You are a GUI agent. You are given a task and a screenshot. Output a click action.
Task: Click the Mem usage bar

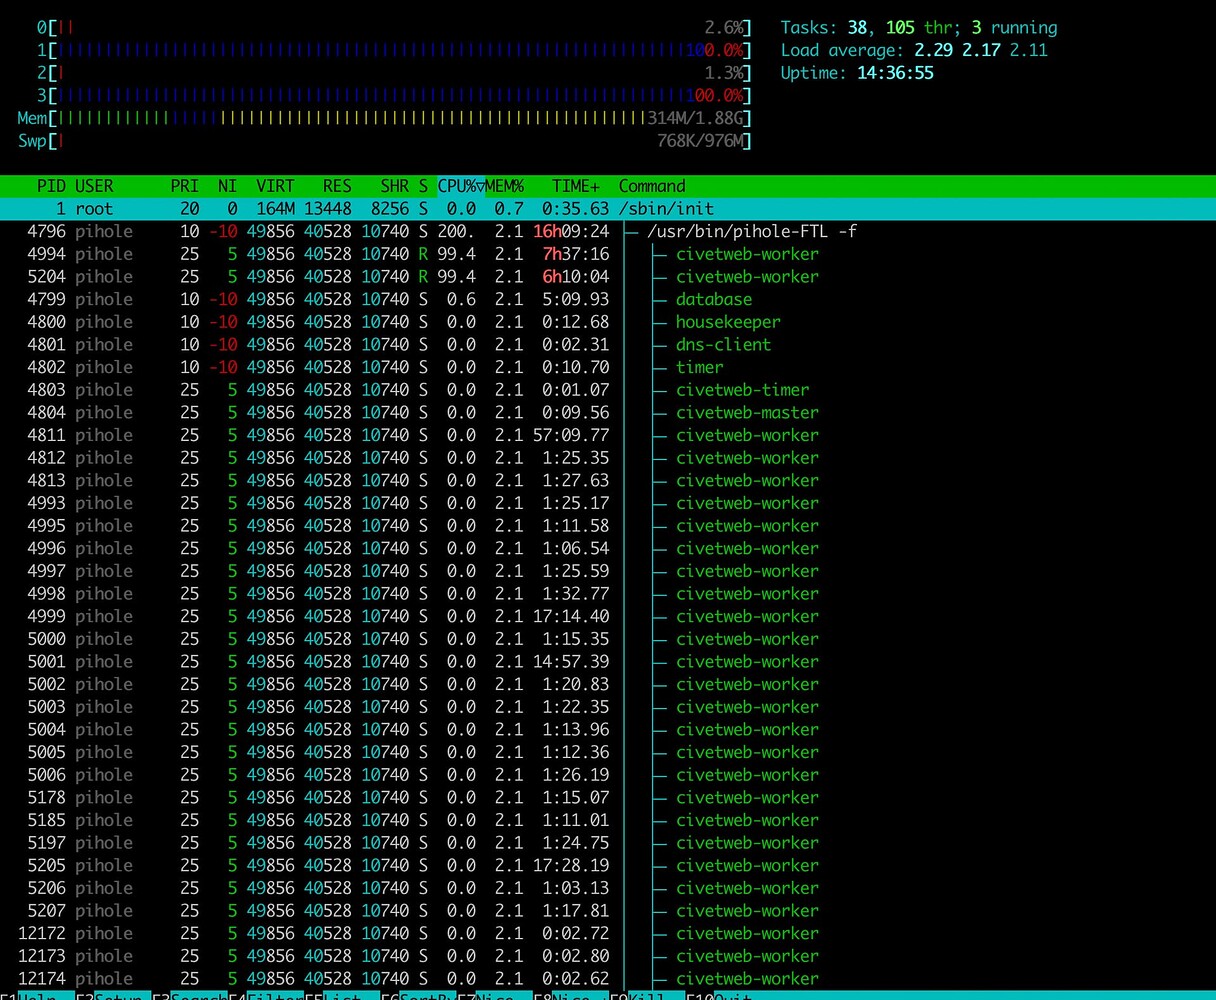point(400,117)
